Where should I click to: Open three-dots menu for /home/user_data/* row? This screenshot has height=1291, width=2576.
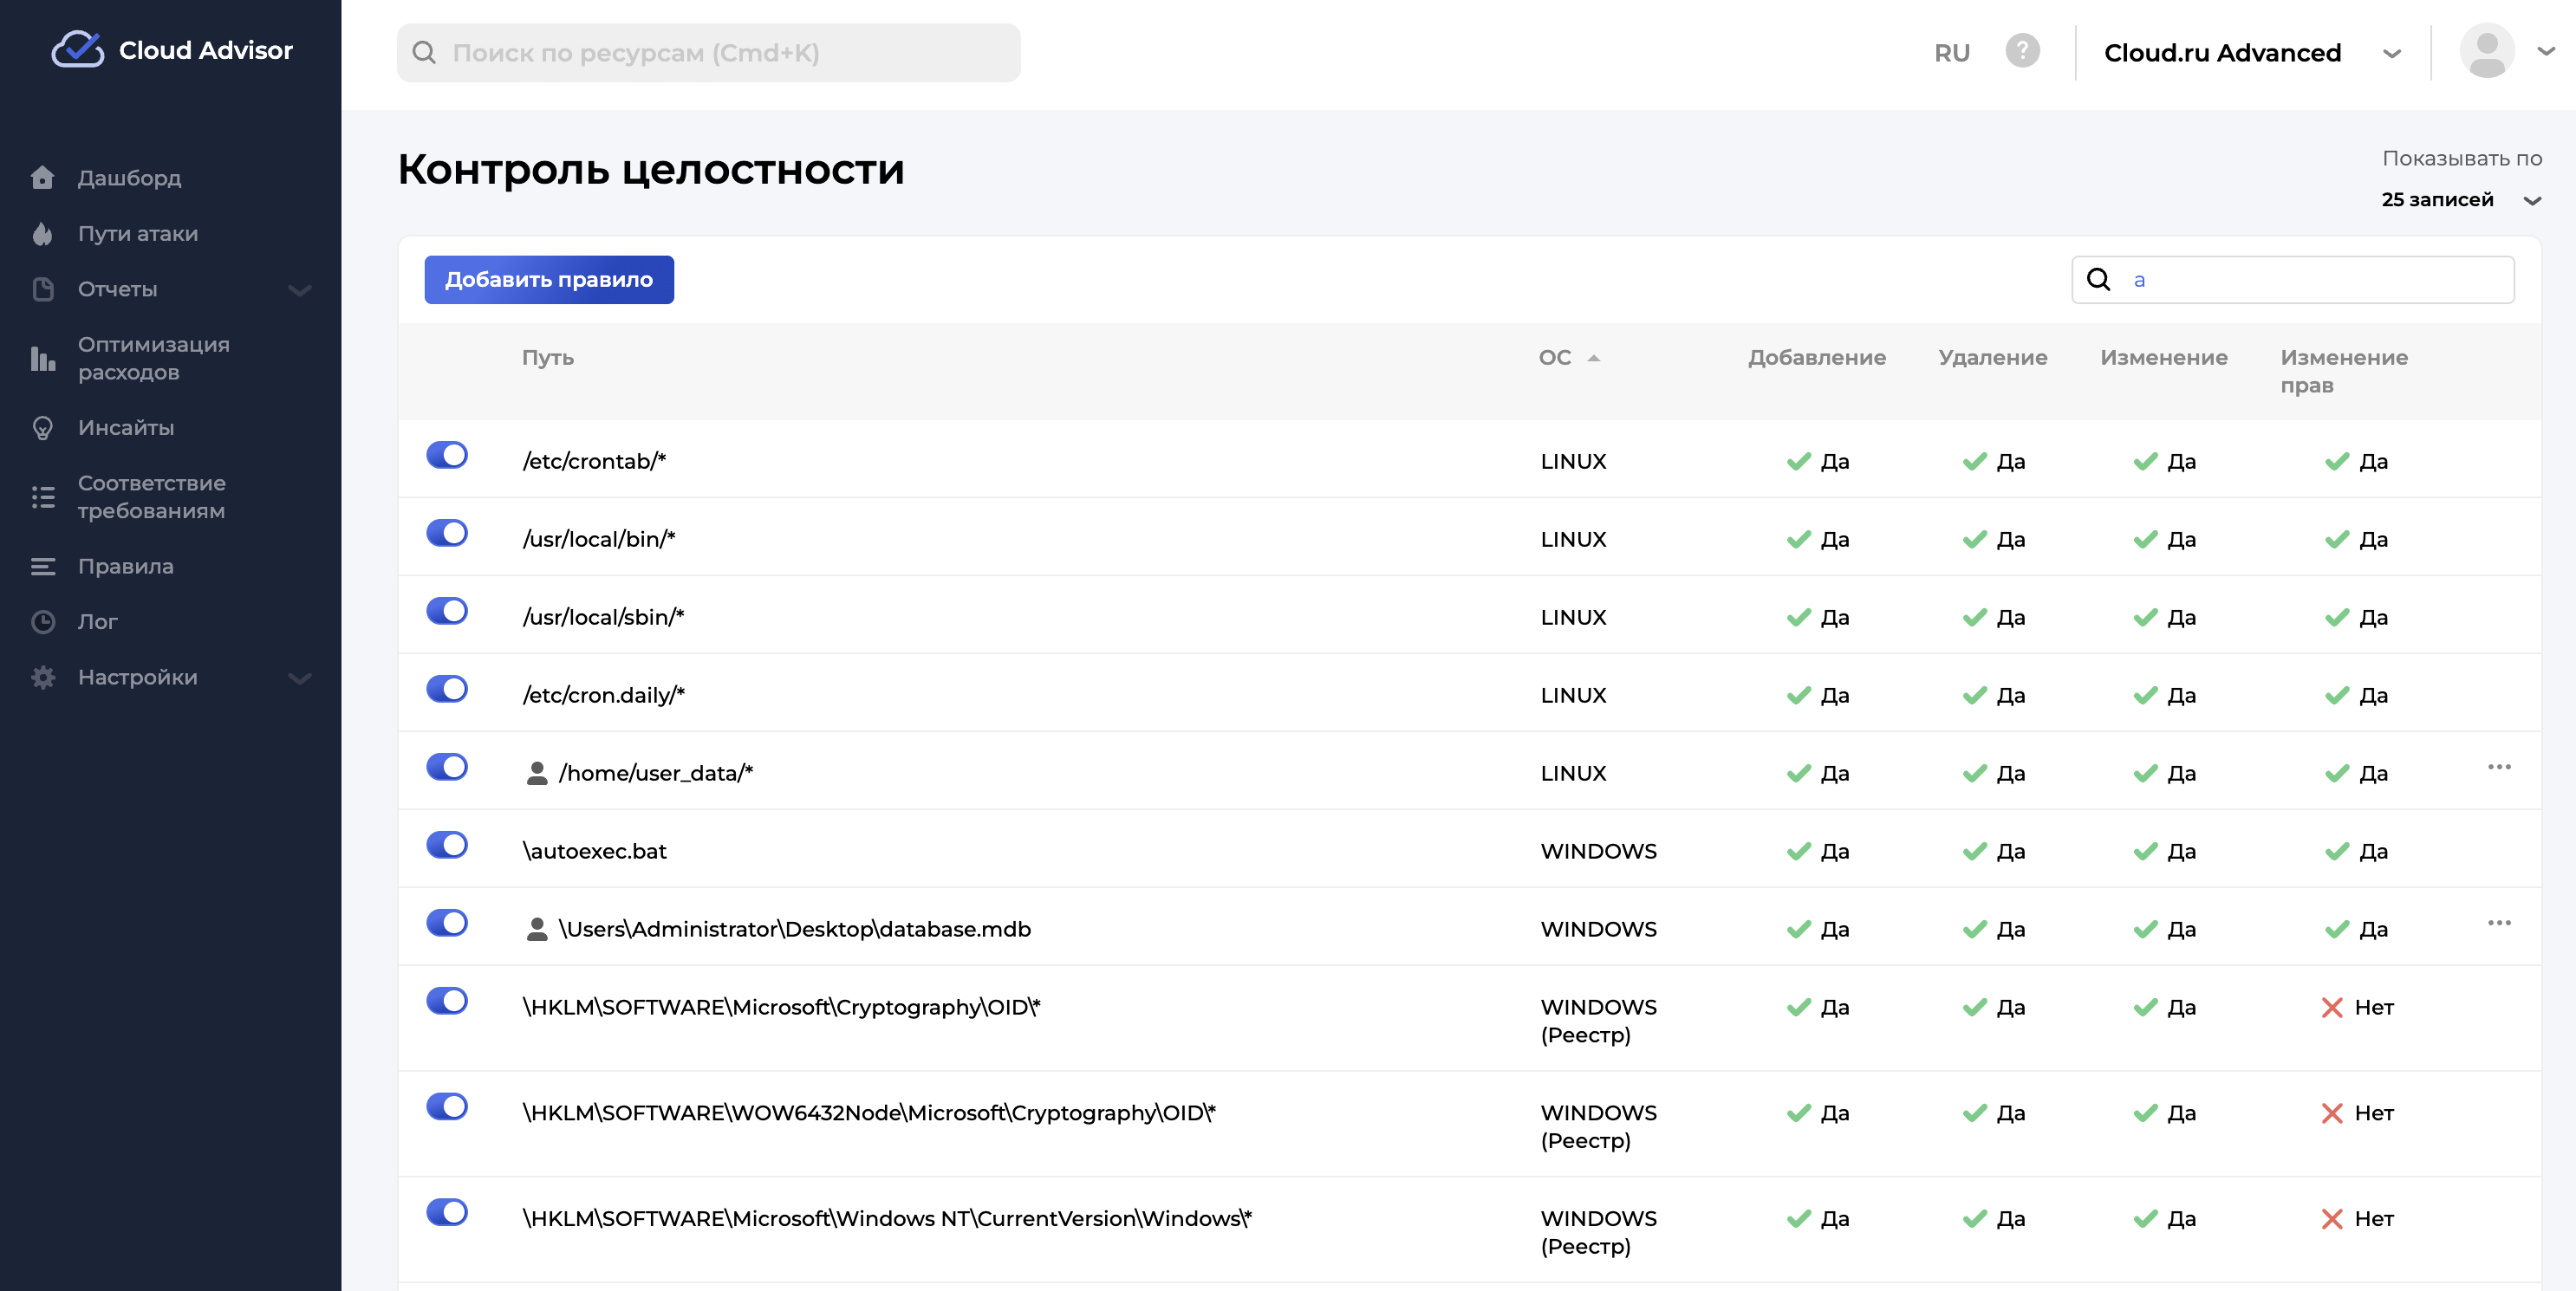[x=2498, y=767]
